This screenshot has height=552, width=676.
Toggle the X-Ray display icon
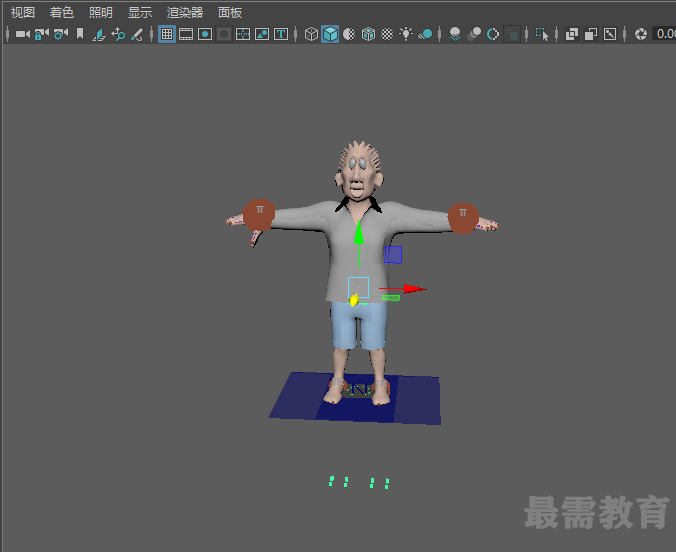point(572,34)
